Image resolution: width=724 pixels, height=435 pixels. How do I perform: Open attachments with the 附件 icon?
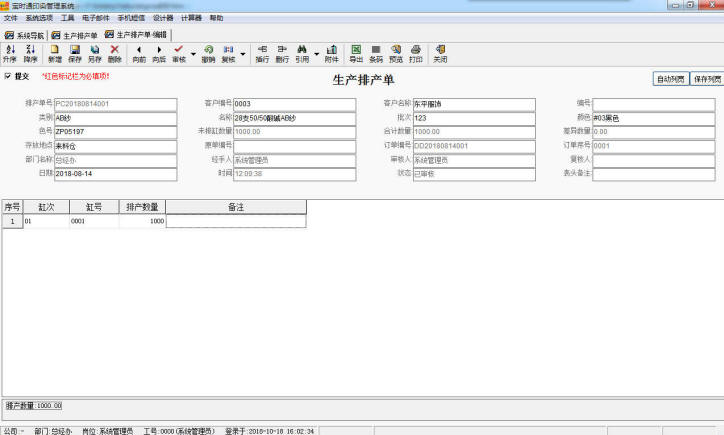click(x=332, y=54)
